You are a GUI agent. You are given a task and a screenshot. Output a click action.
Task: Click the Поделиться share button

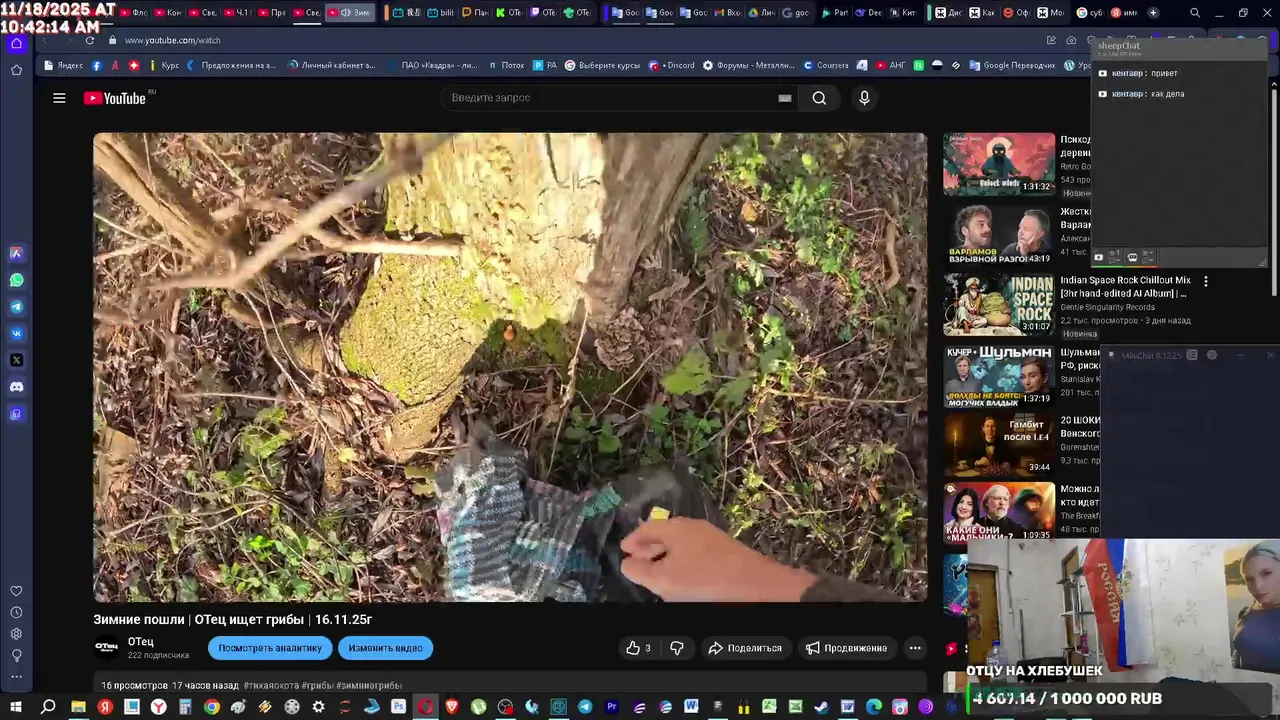pos(746,648)
